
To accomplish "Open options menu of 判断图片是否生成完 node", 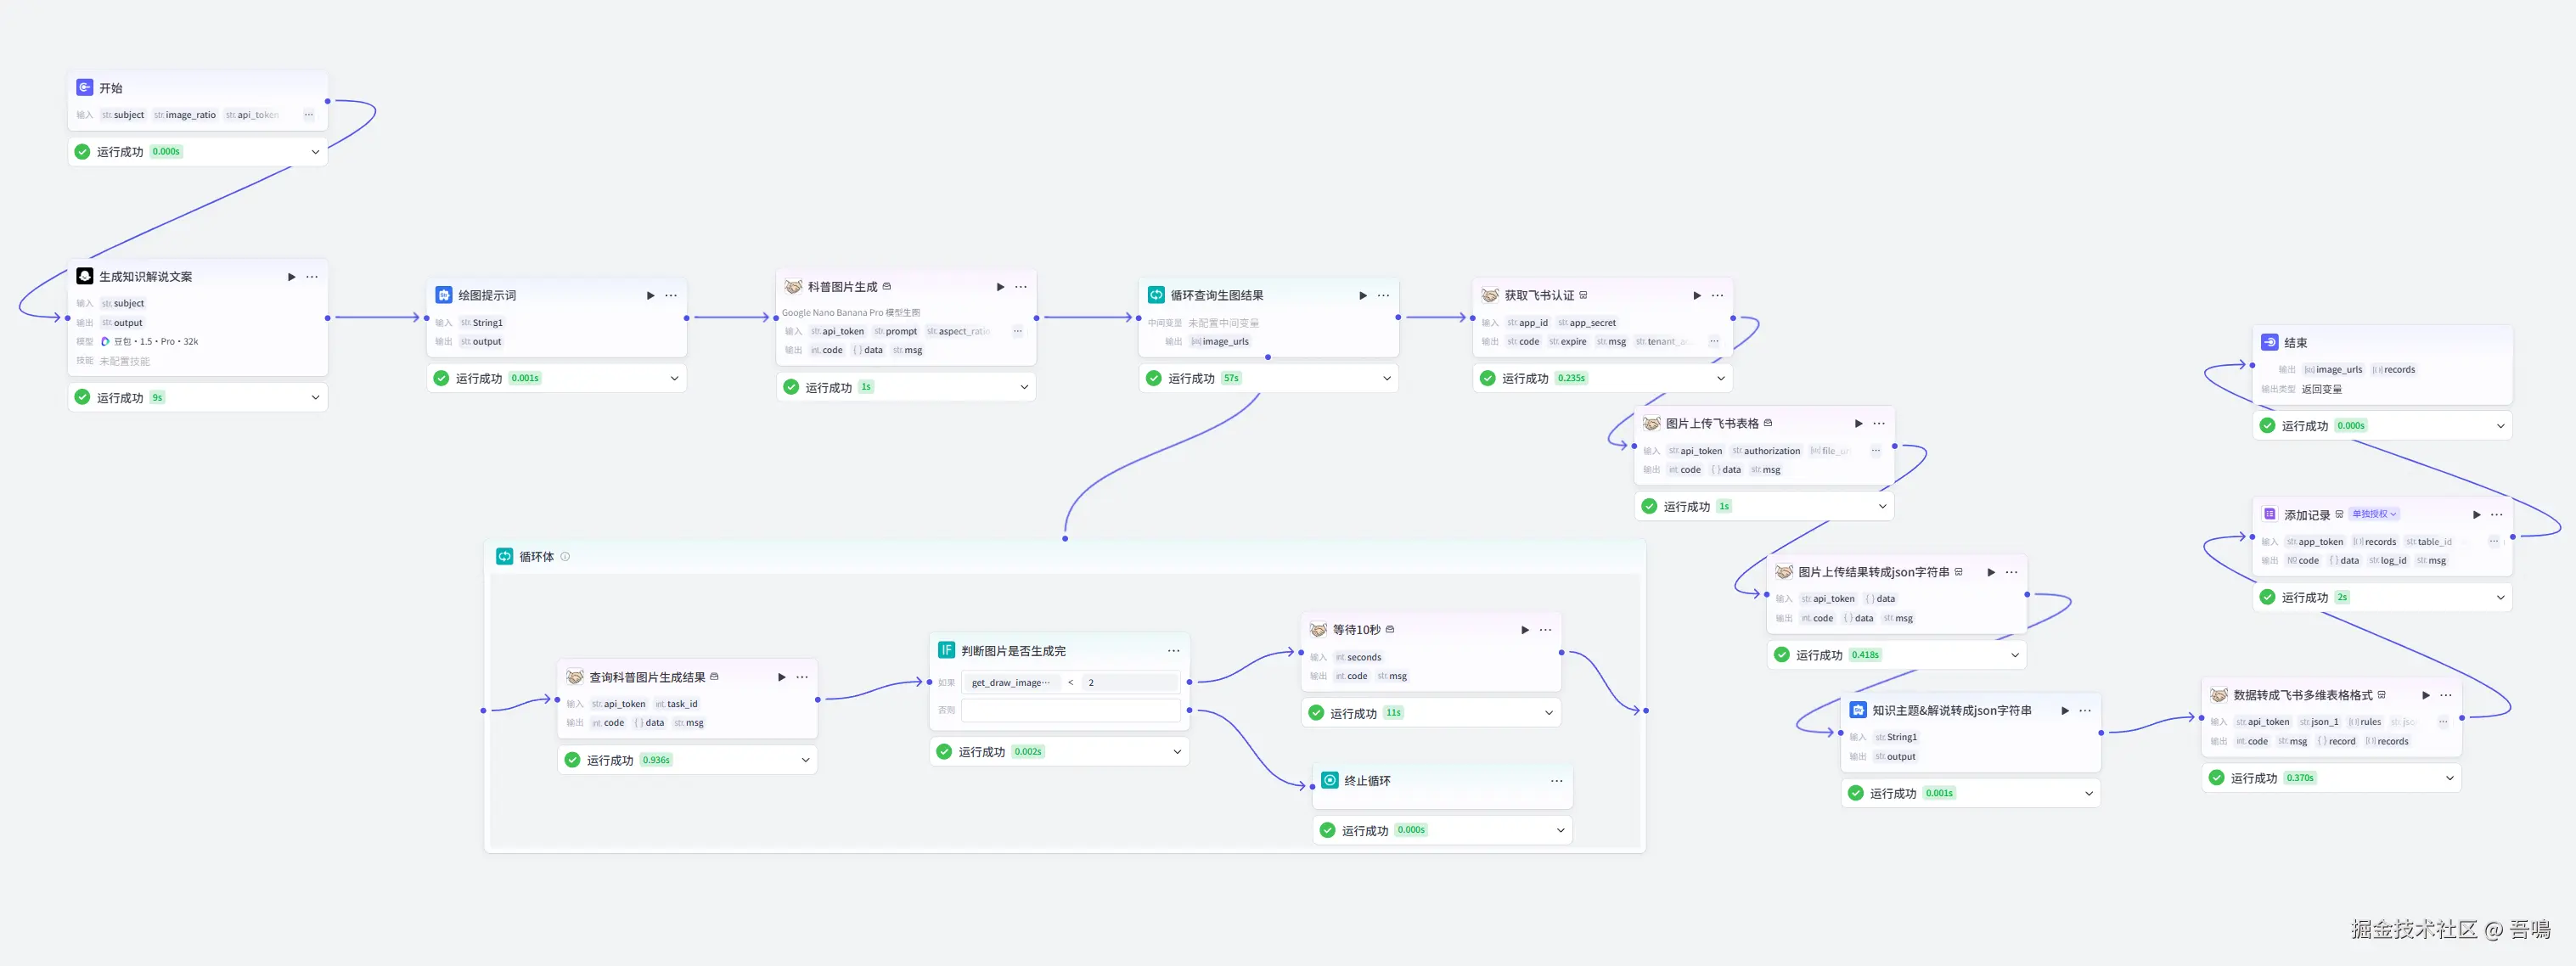I will pos(1173,651).
